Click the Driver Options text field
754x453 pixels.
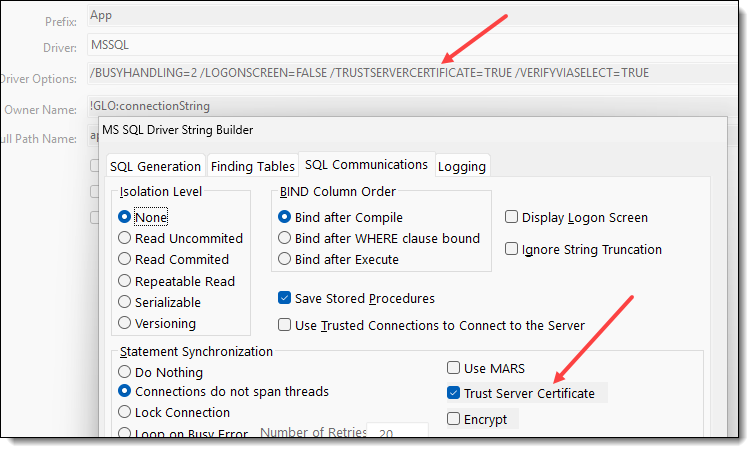400,73
